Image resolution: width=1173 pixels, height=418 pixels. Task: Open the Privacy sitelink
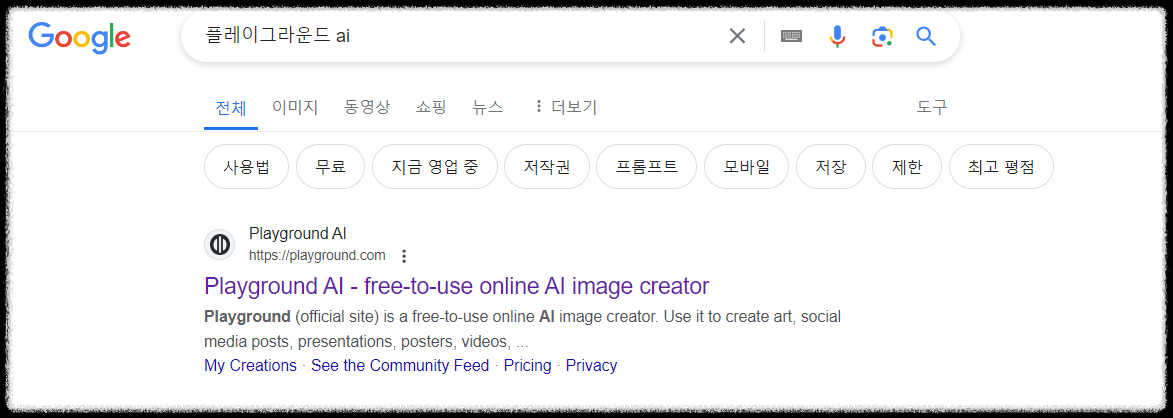pyautogui.click(x=591, y=366)
